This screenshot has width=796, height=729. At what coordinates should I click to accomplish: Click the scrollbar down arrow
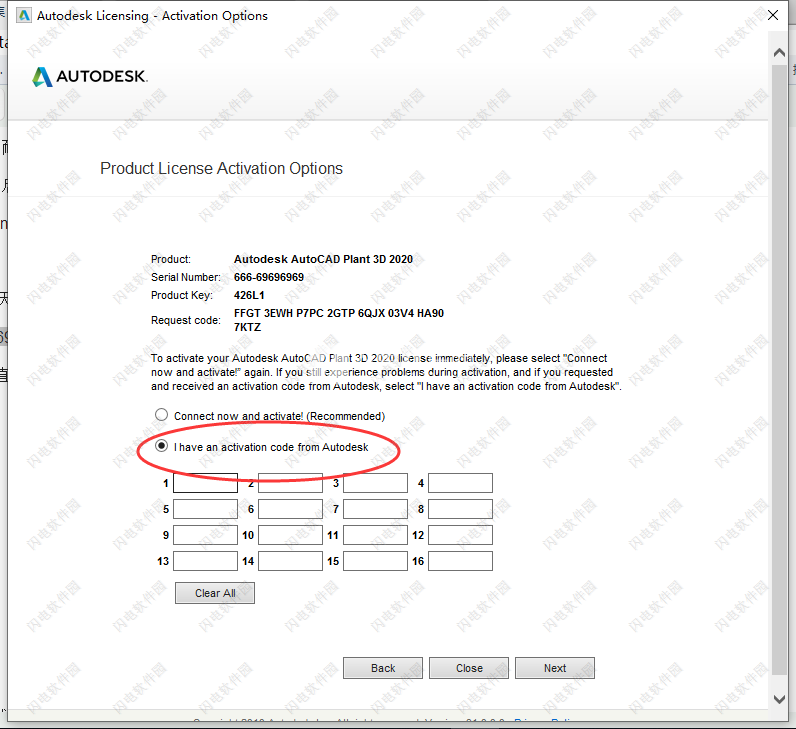(779, 699)
